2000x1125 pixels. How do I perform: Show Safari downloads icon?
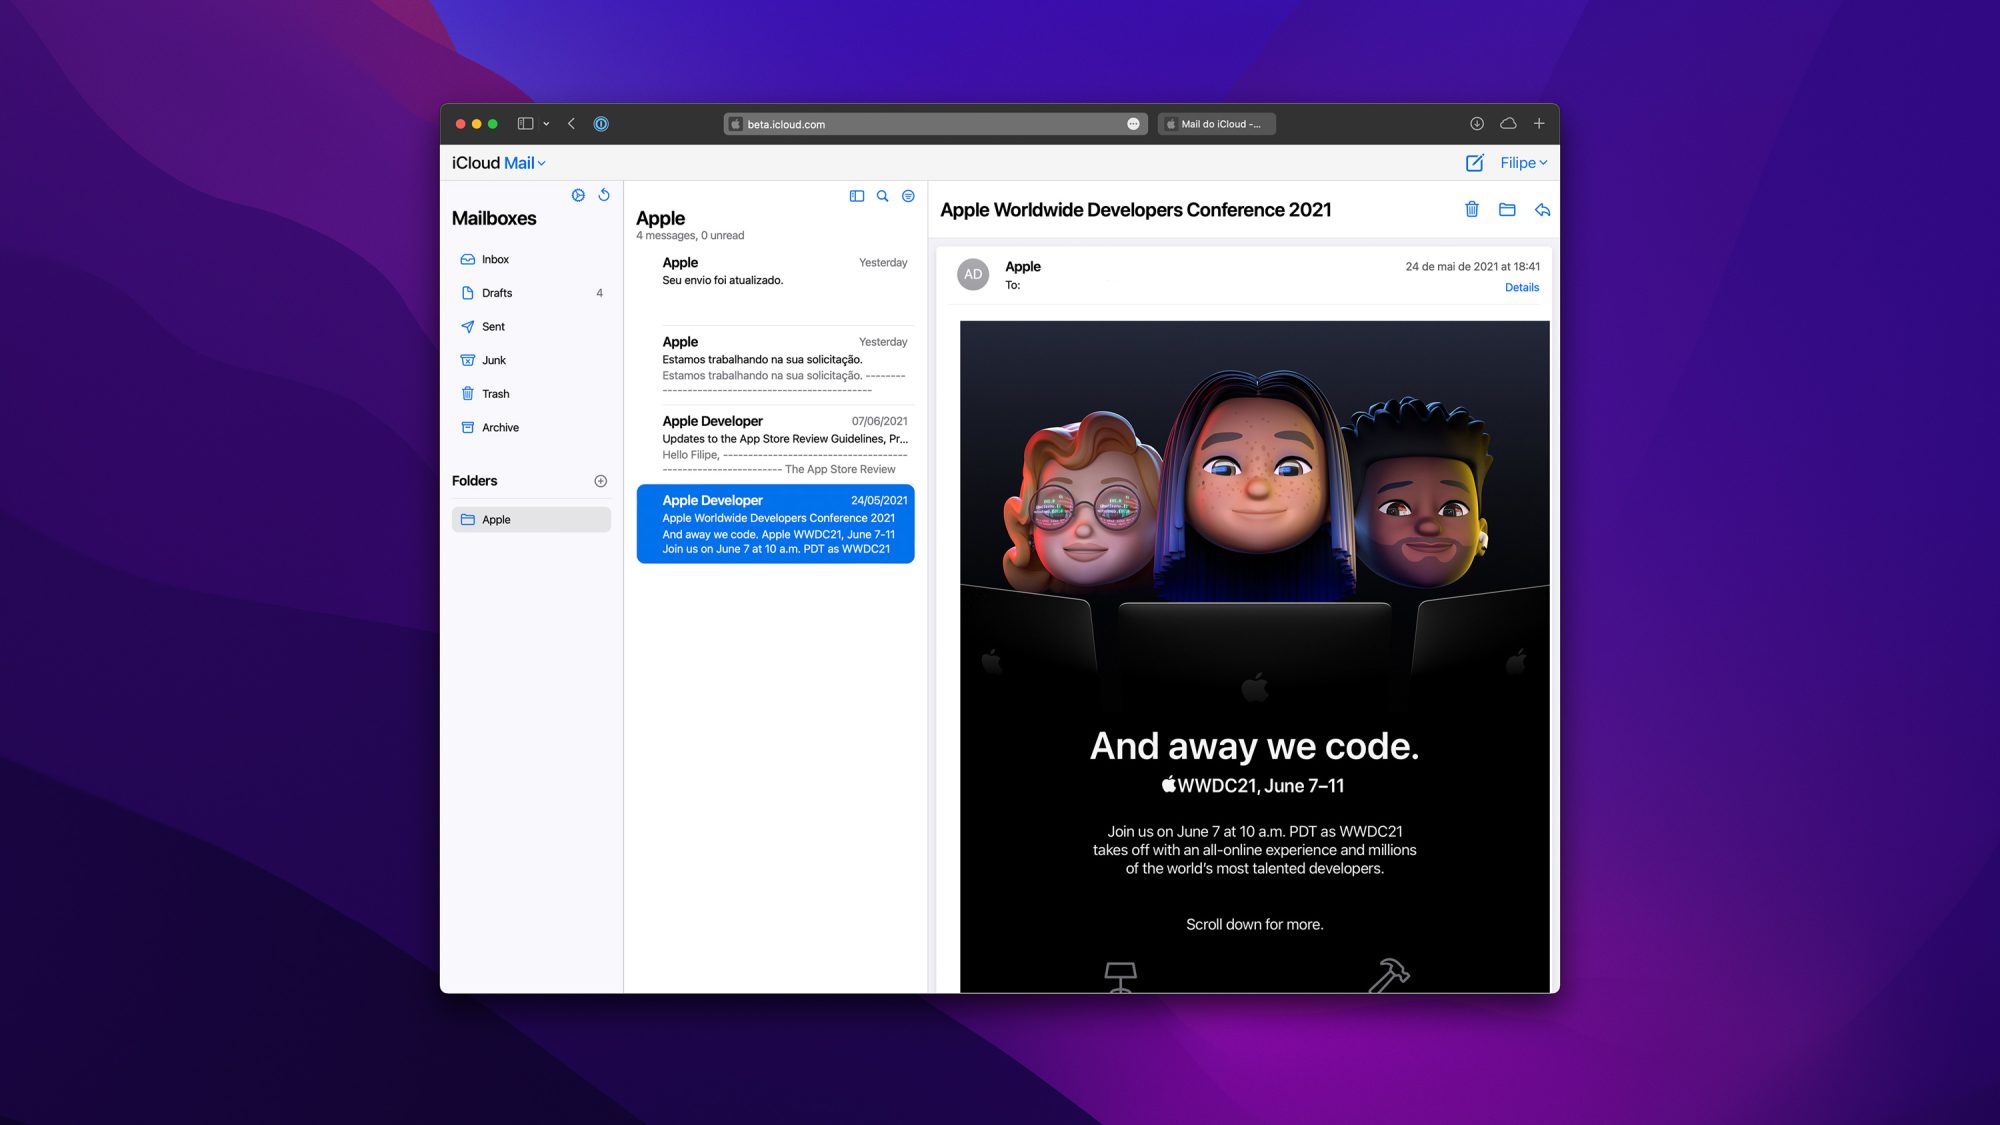tap(1477, 124)
